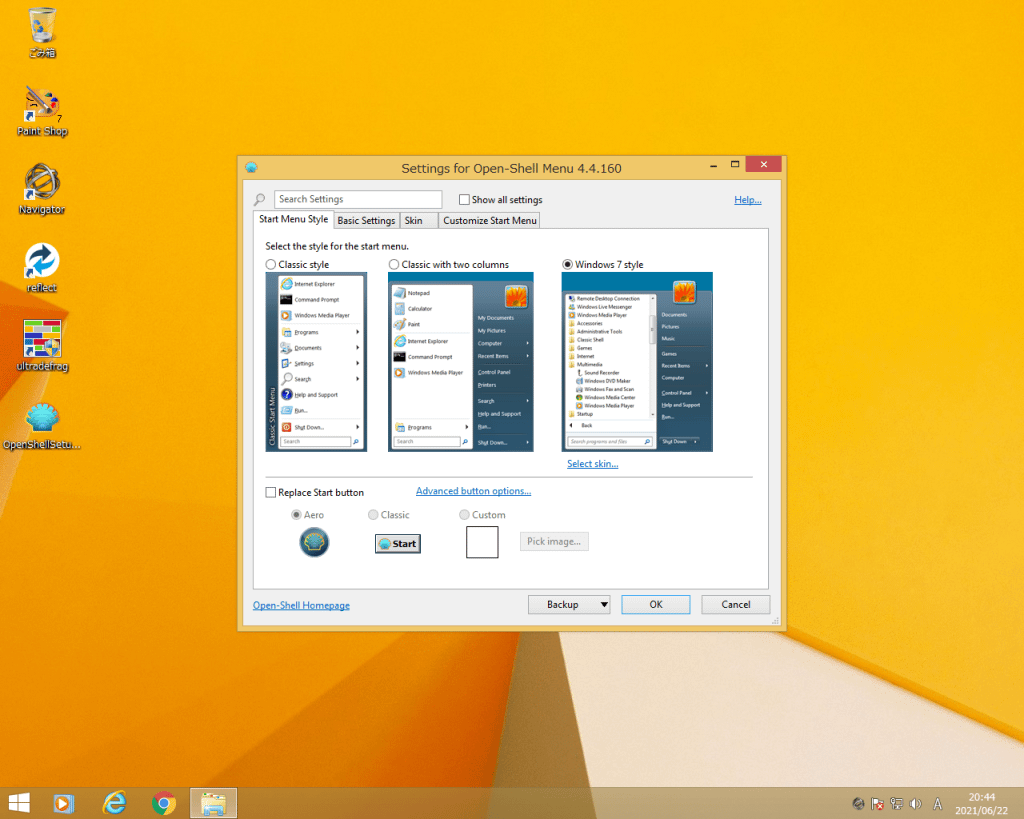
Task: Open the Paint Shop desktop shortcut
Action: click(x=42, y=111)
